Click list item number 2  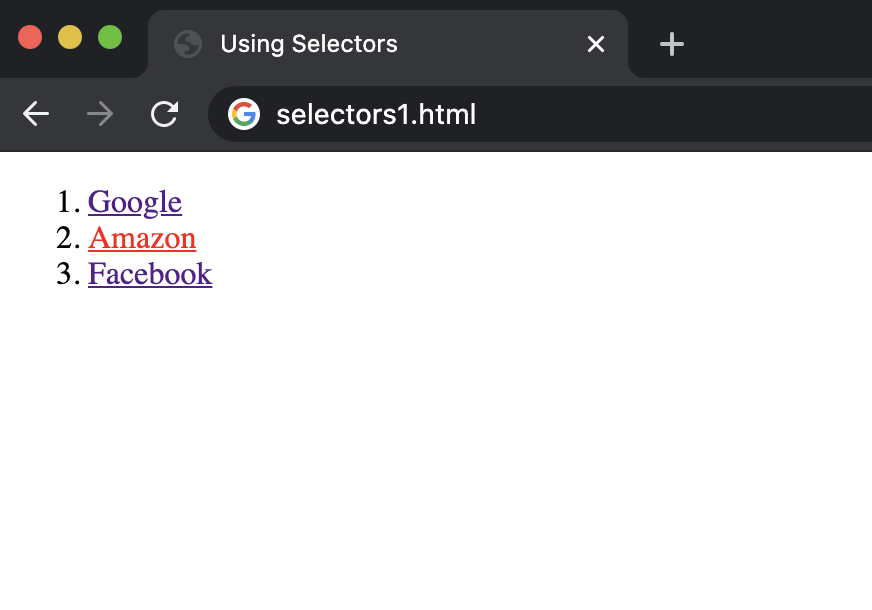[70, 238]
